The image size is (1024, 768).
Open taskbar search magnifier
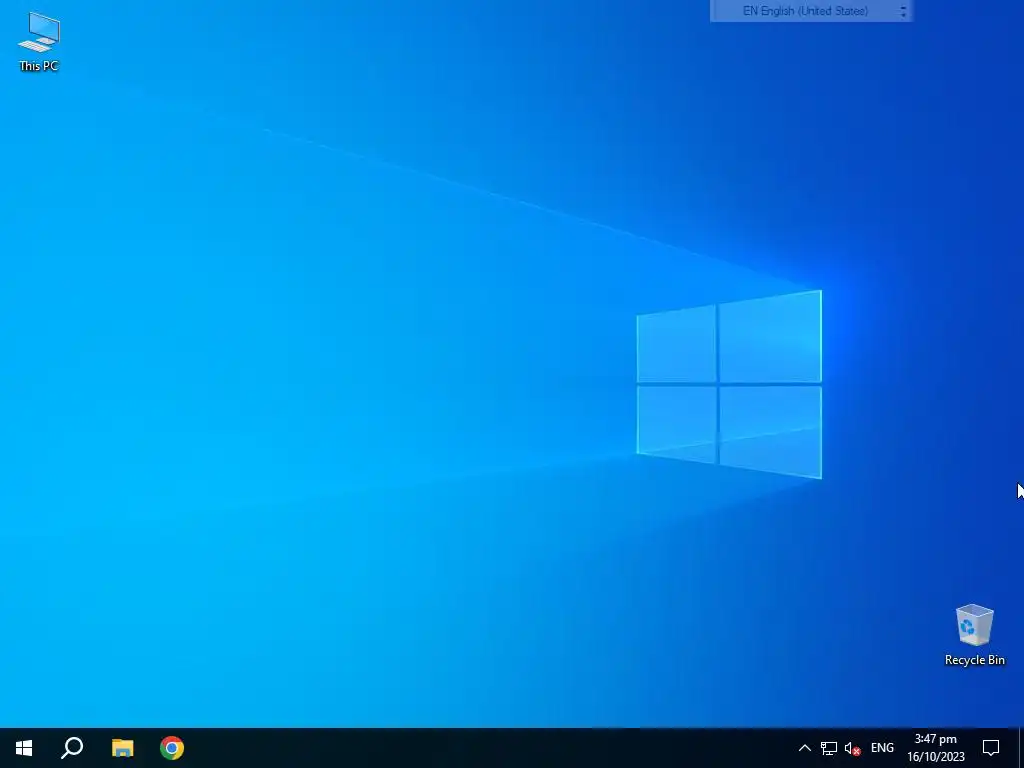(72, 748)
